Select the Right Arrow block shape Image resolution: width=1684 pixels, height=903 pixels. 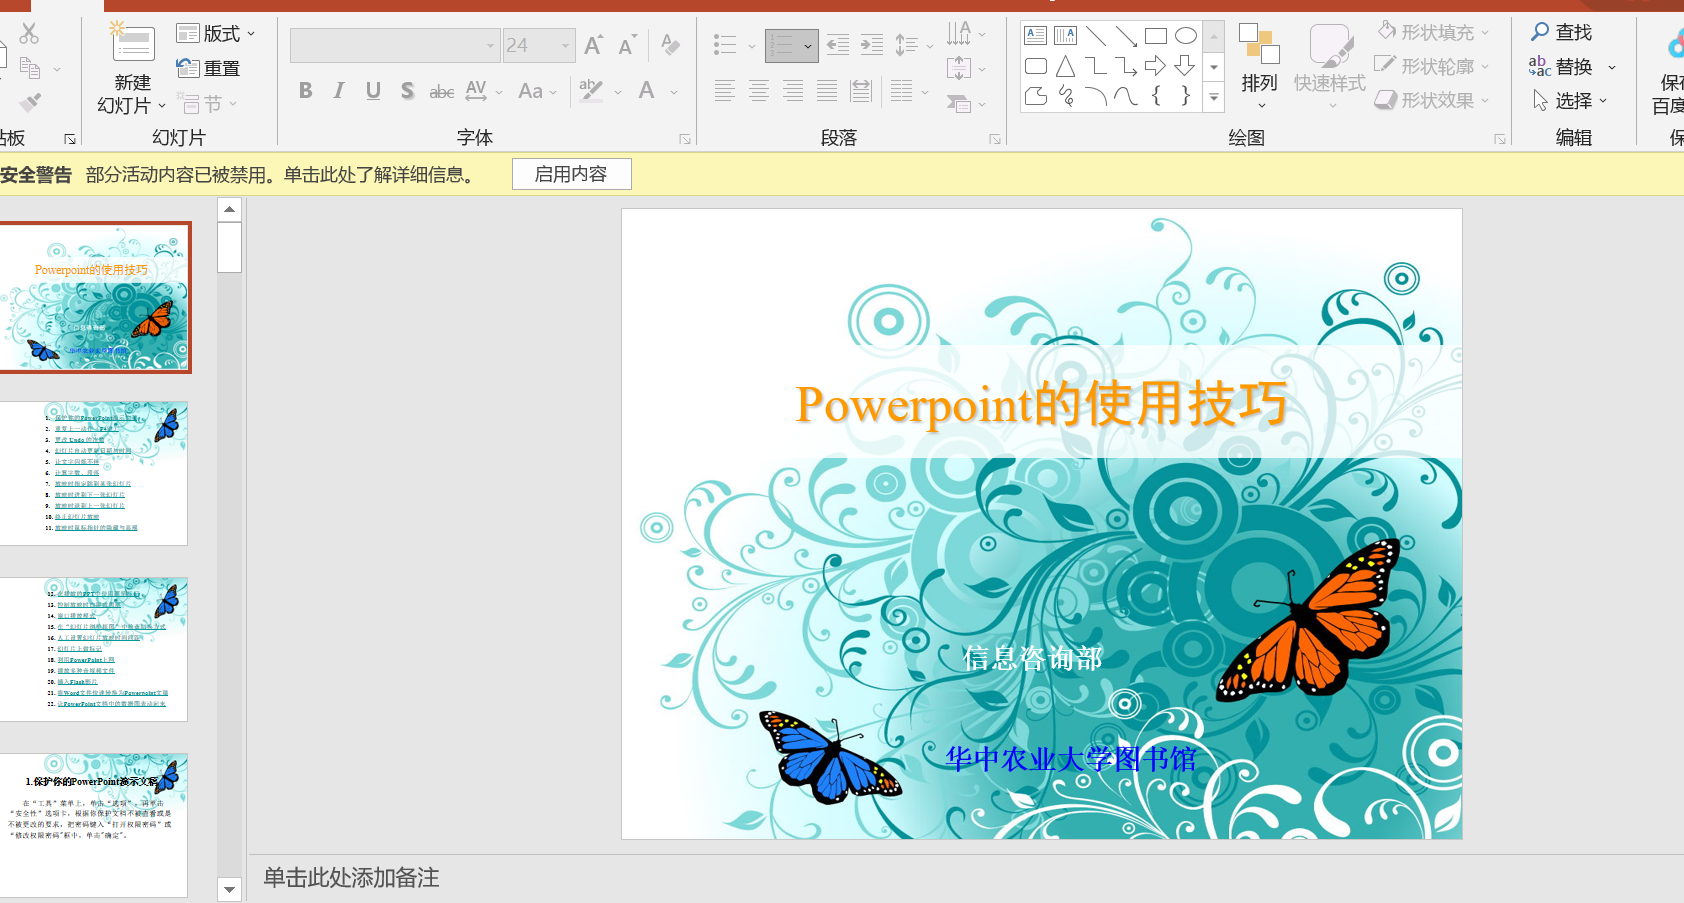click(x=1156, y=66)
